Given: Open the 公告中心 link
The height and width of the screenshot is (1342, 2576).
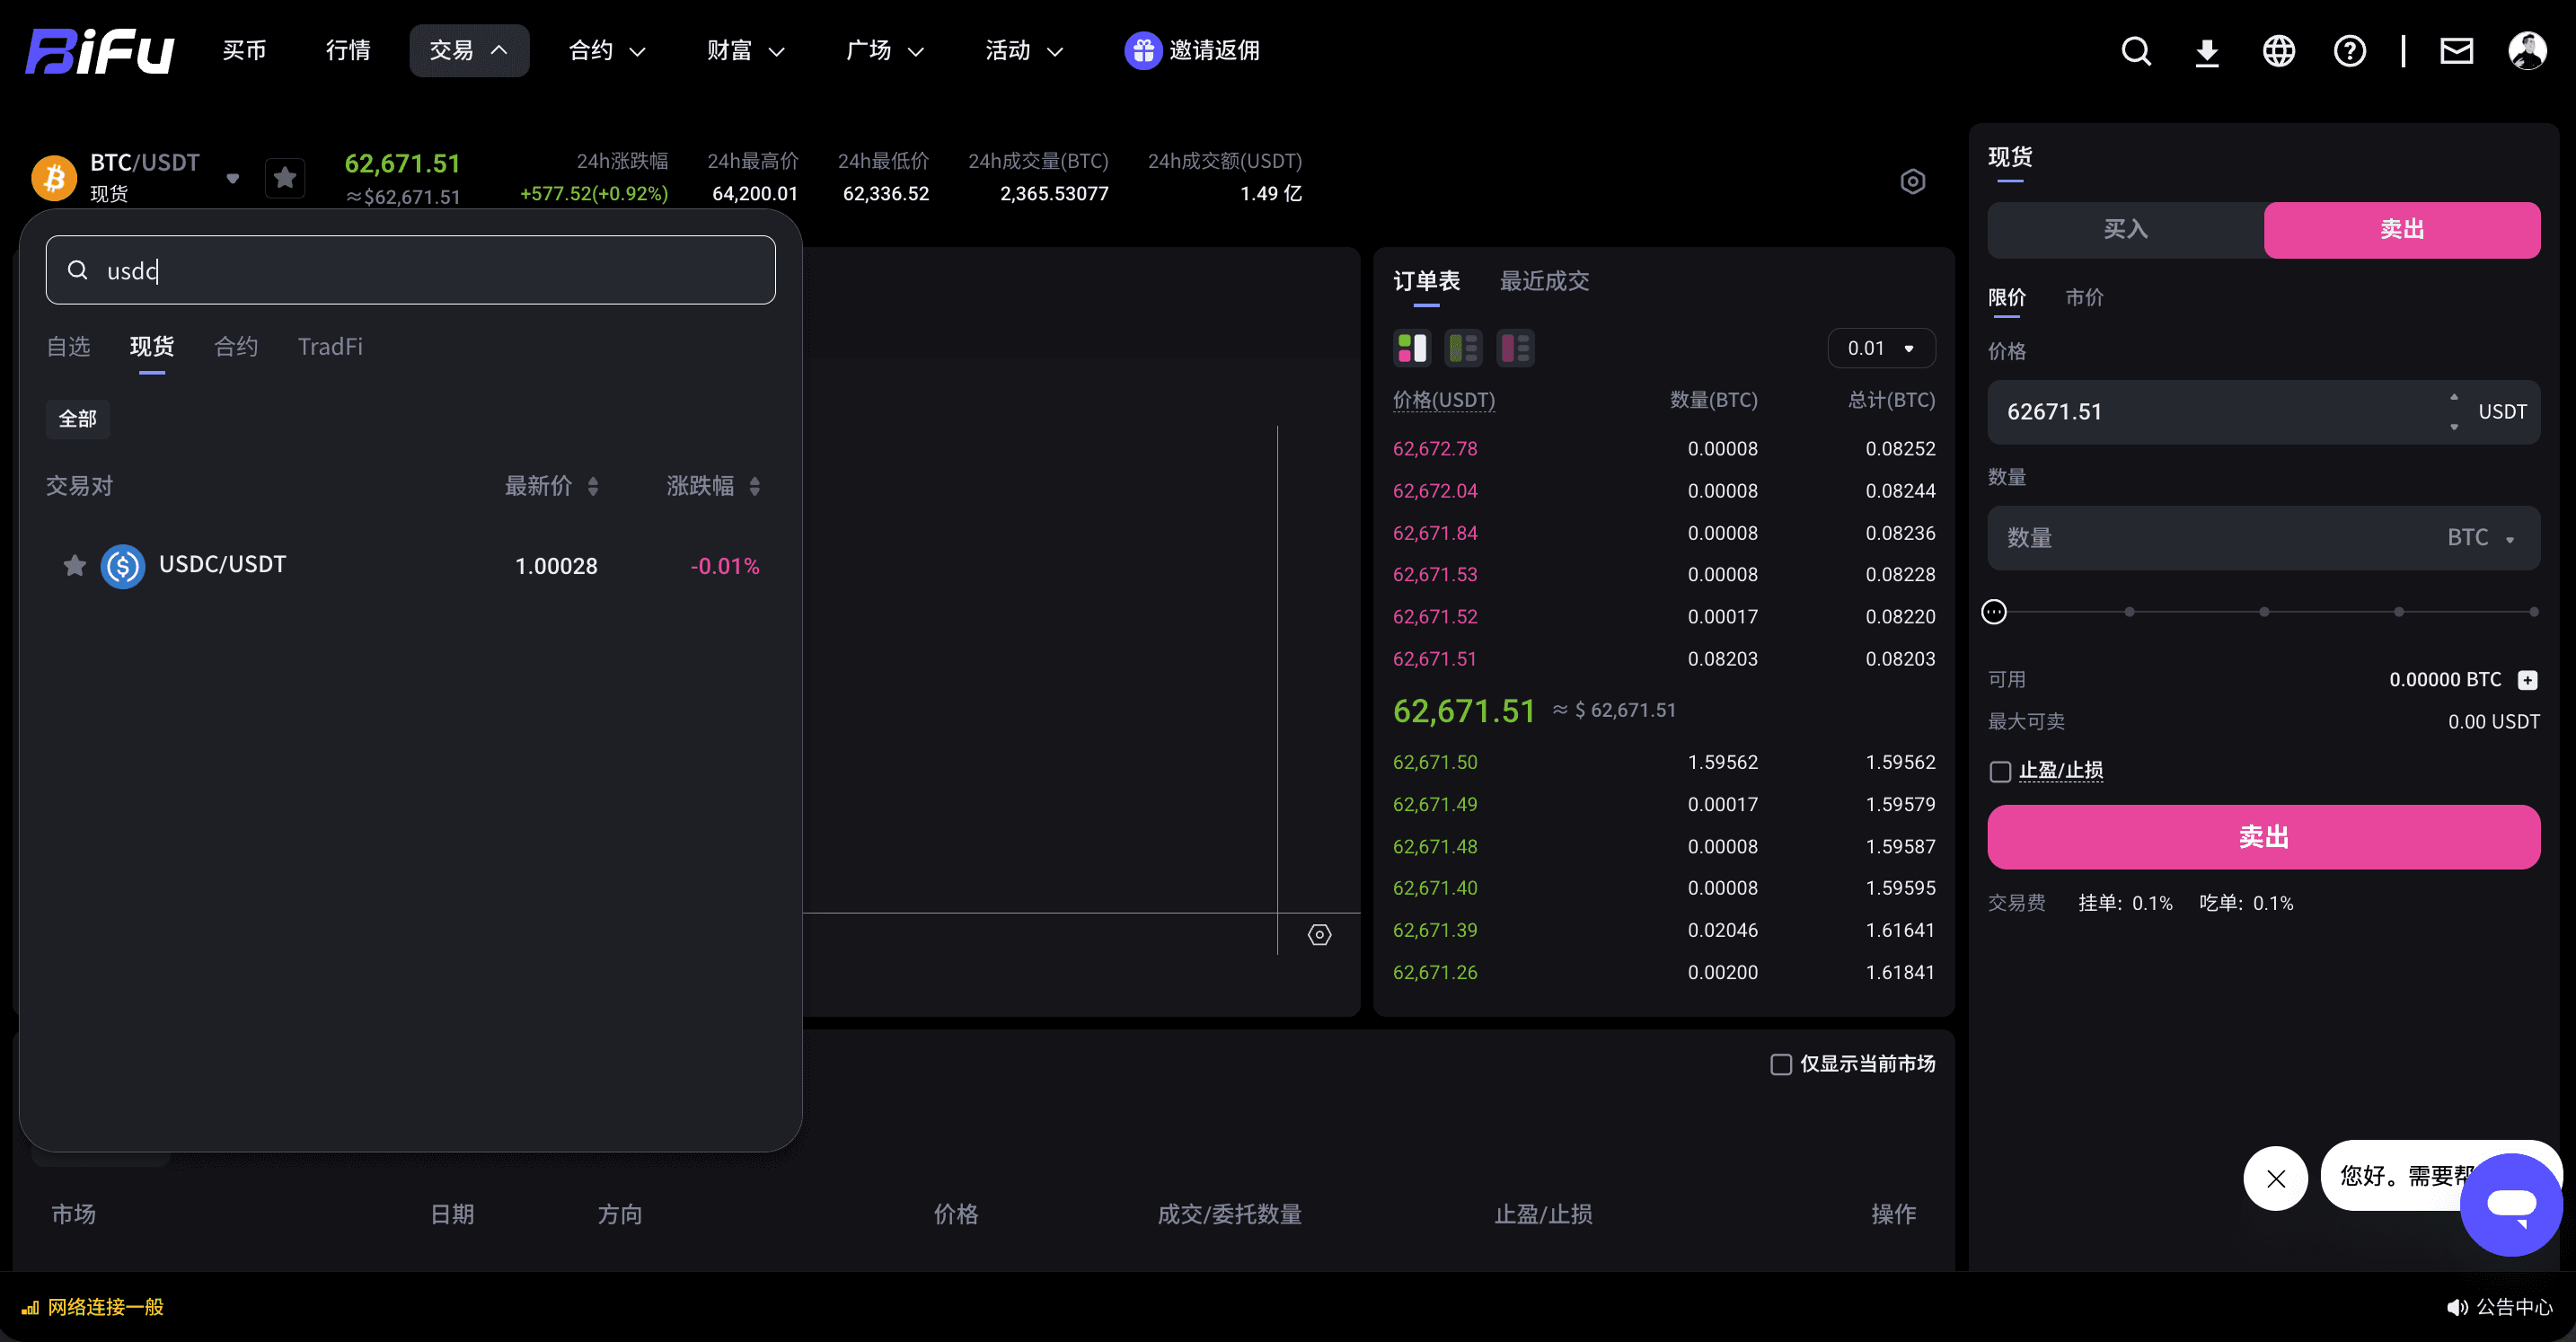Looking at the screenshot, I should 2513,1307.
